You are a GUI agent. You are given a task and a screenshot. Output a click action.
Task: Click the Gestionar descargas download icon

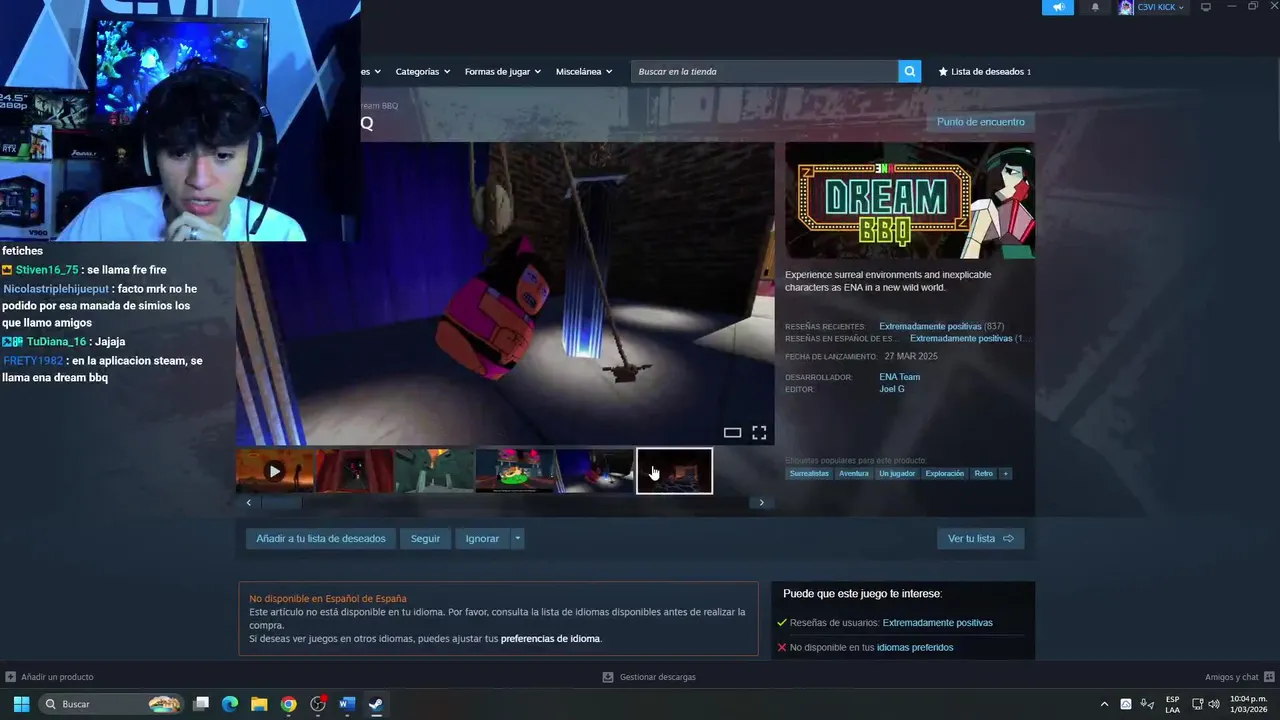click(608, 677)
